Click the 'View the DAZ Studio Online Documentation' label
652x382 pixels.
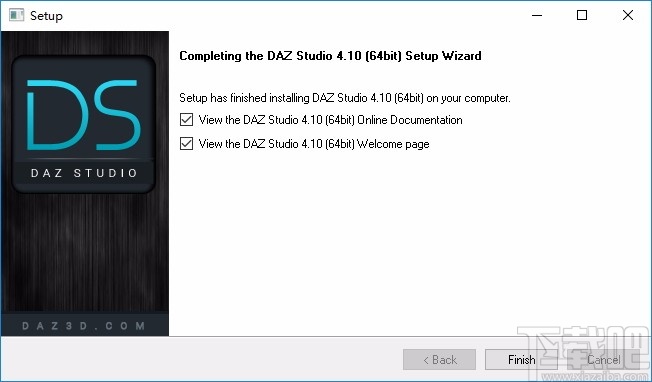[x=331, y=120]
